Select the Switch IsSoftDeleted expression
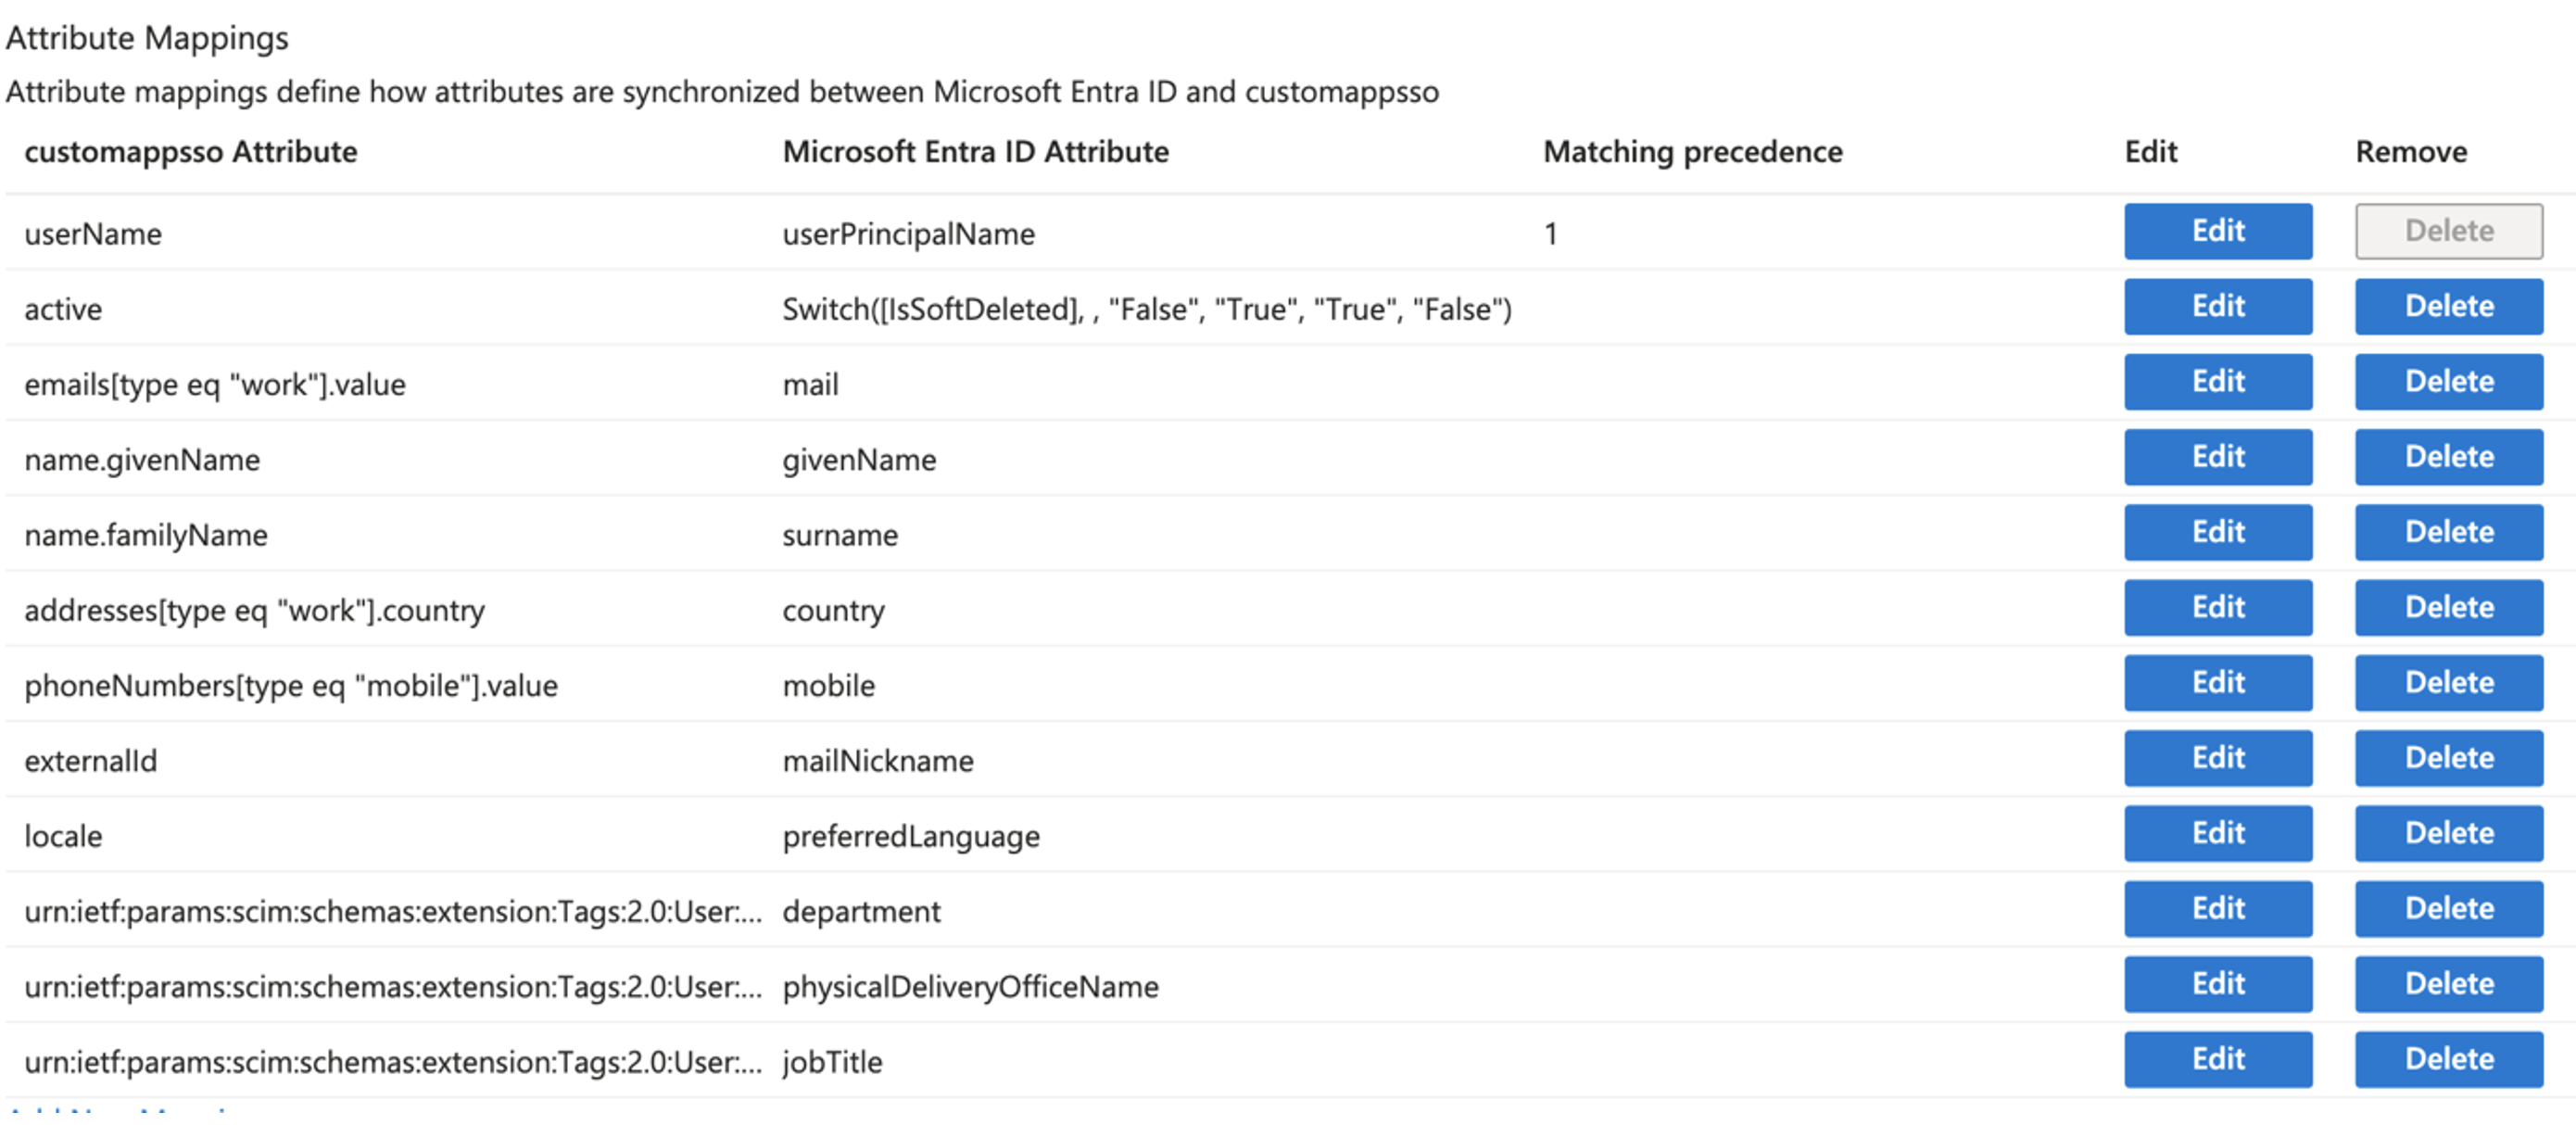This screenshot has width=2576, height=1125. tap(1146, 309)
